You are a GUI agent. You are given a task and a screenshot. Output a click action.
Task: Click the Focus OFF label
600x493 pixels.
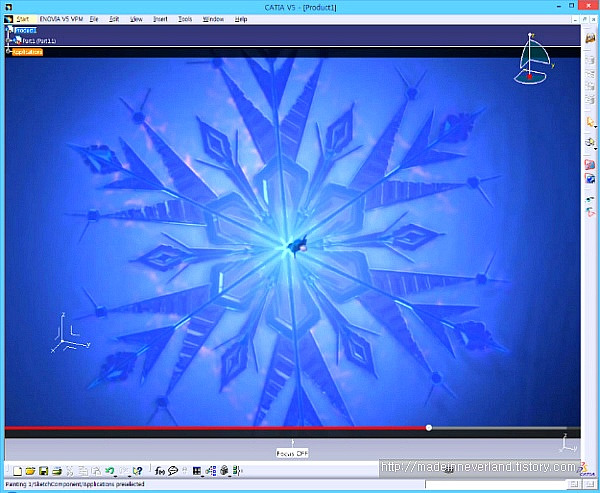(x=292, y=454)
